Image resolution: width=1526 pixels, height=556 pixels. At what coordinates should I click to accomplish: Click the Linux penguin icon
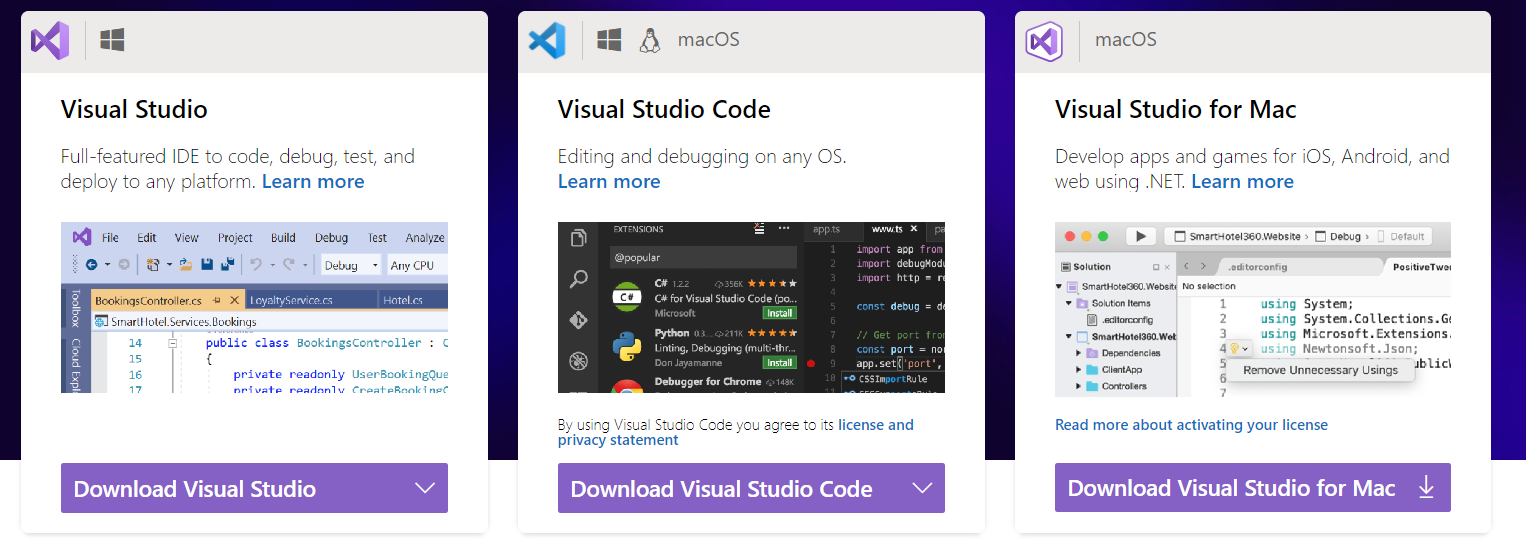coord(651,41)
